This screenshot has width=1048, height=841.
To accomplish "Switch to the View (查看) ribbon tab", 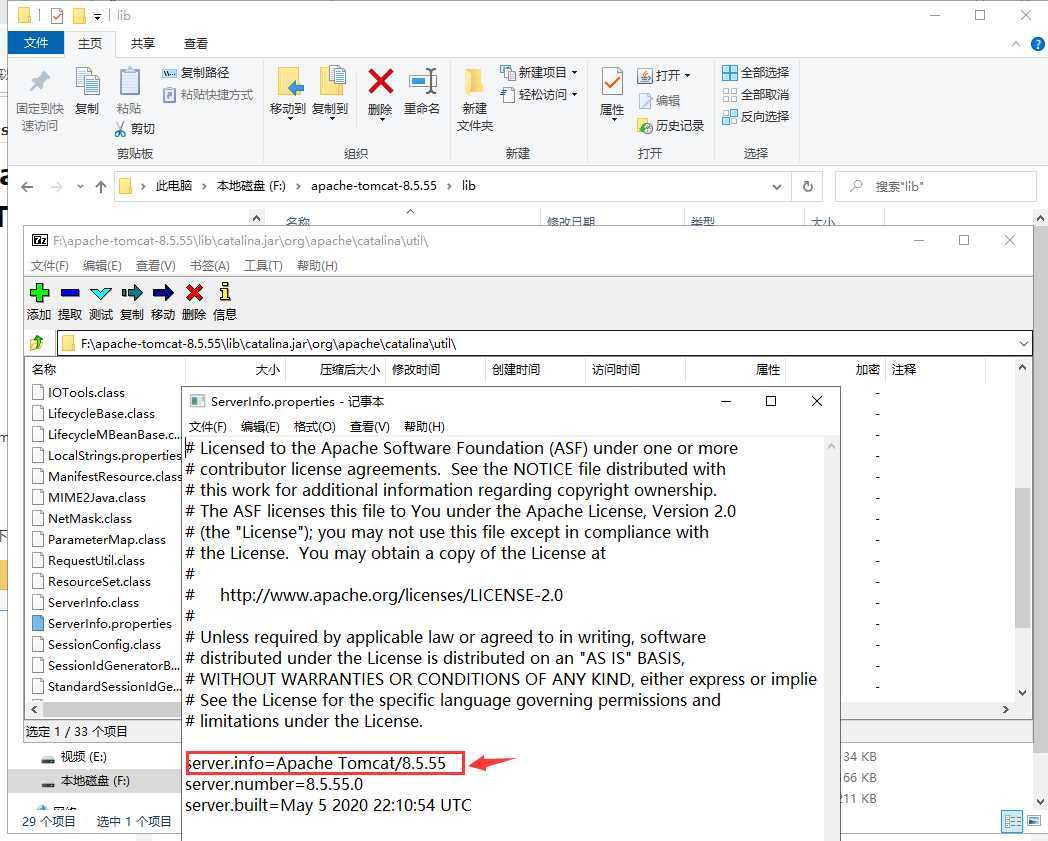I will pyautogui.click(x=196, y=43).
